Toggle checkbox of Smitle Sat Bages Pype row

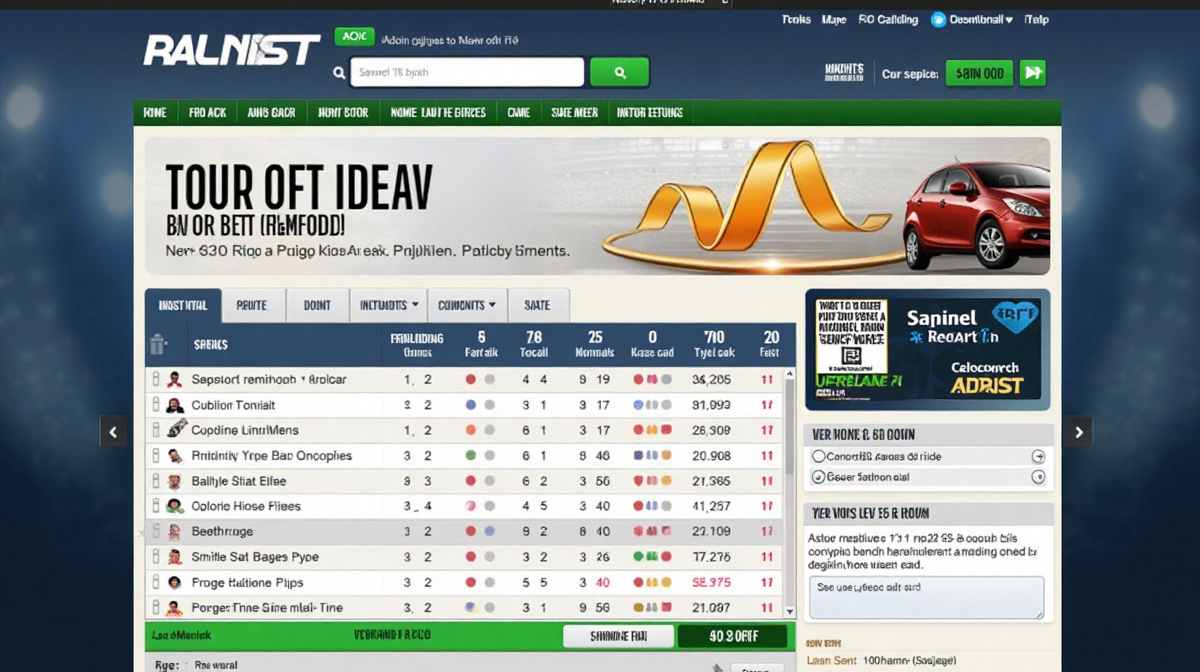(155, 557)
